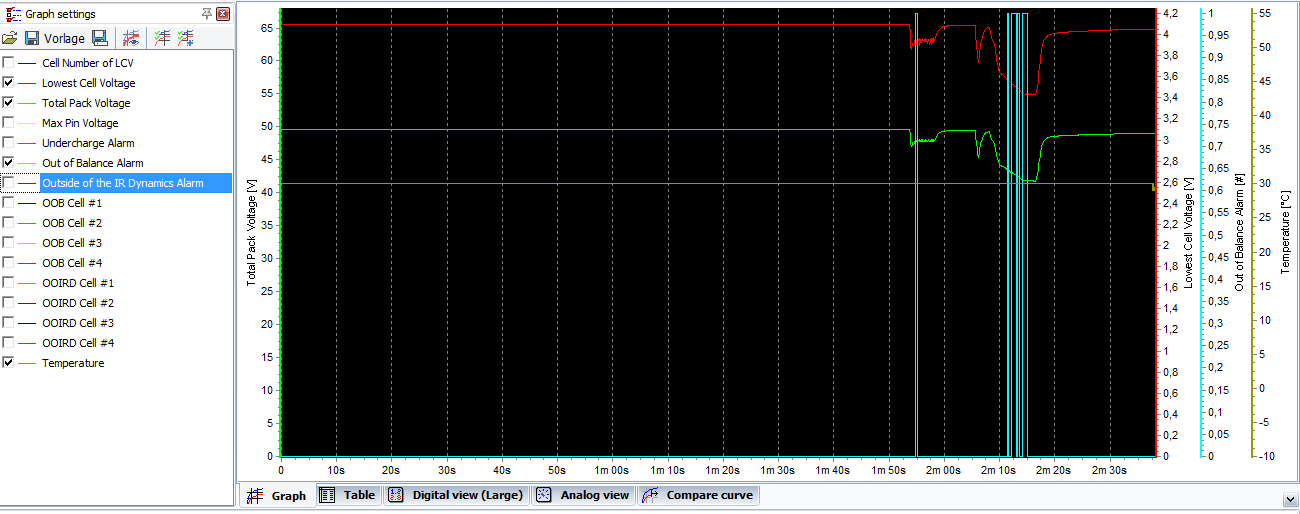Select the Graph tab
Screen dimensions: 1300x514
click(276, 495)
